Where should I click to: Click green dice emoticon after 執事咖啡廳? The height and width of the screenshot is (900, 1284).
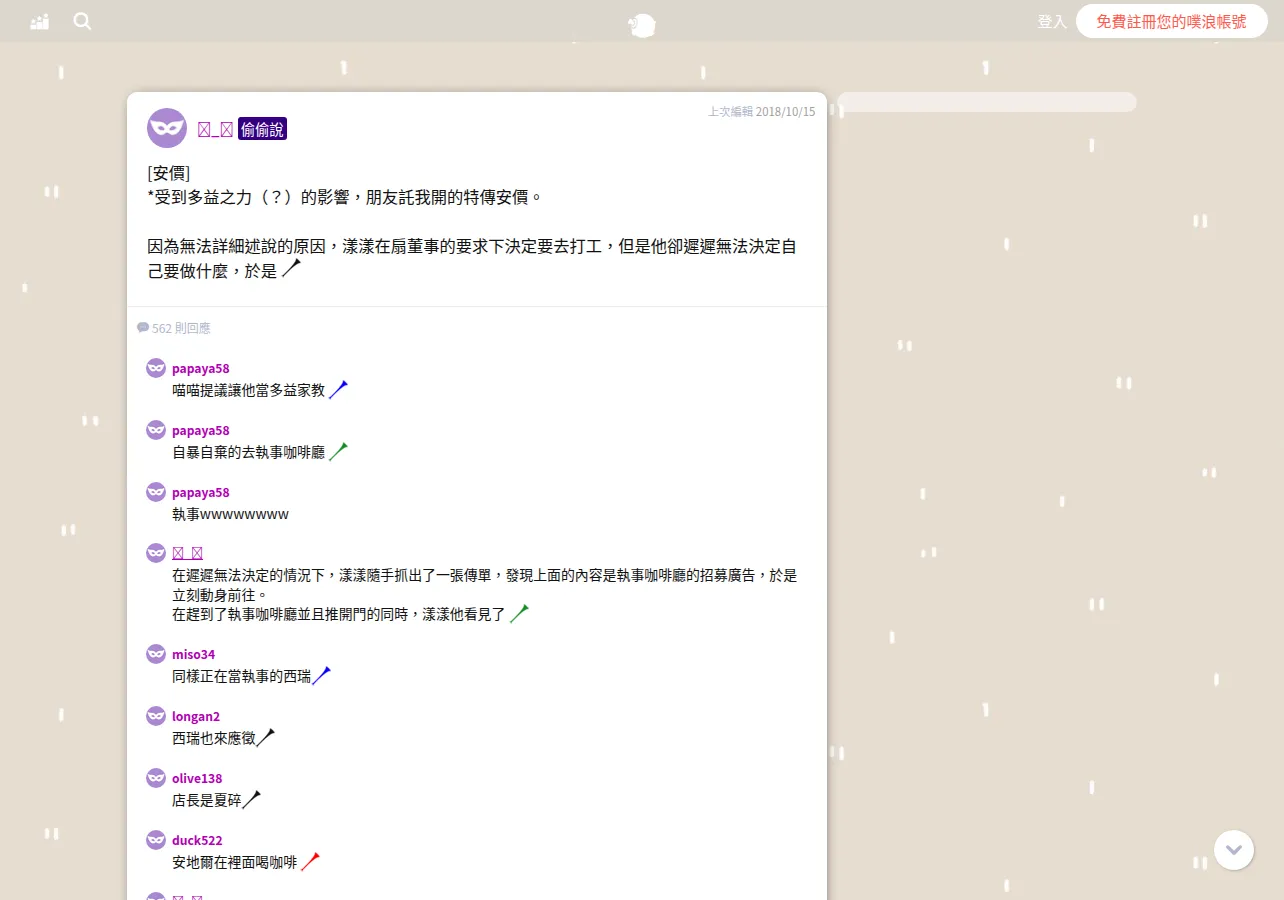[x=338, y=452]
